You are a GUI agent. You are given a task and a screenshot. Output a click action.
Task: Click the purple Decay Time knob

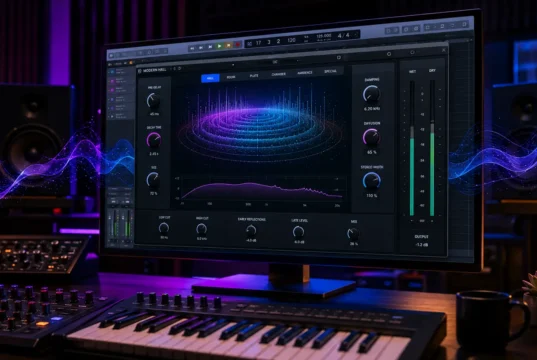(154, 140)
